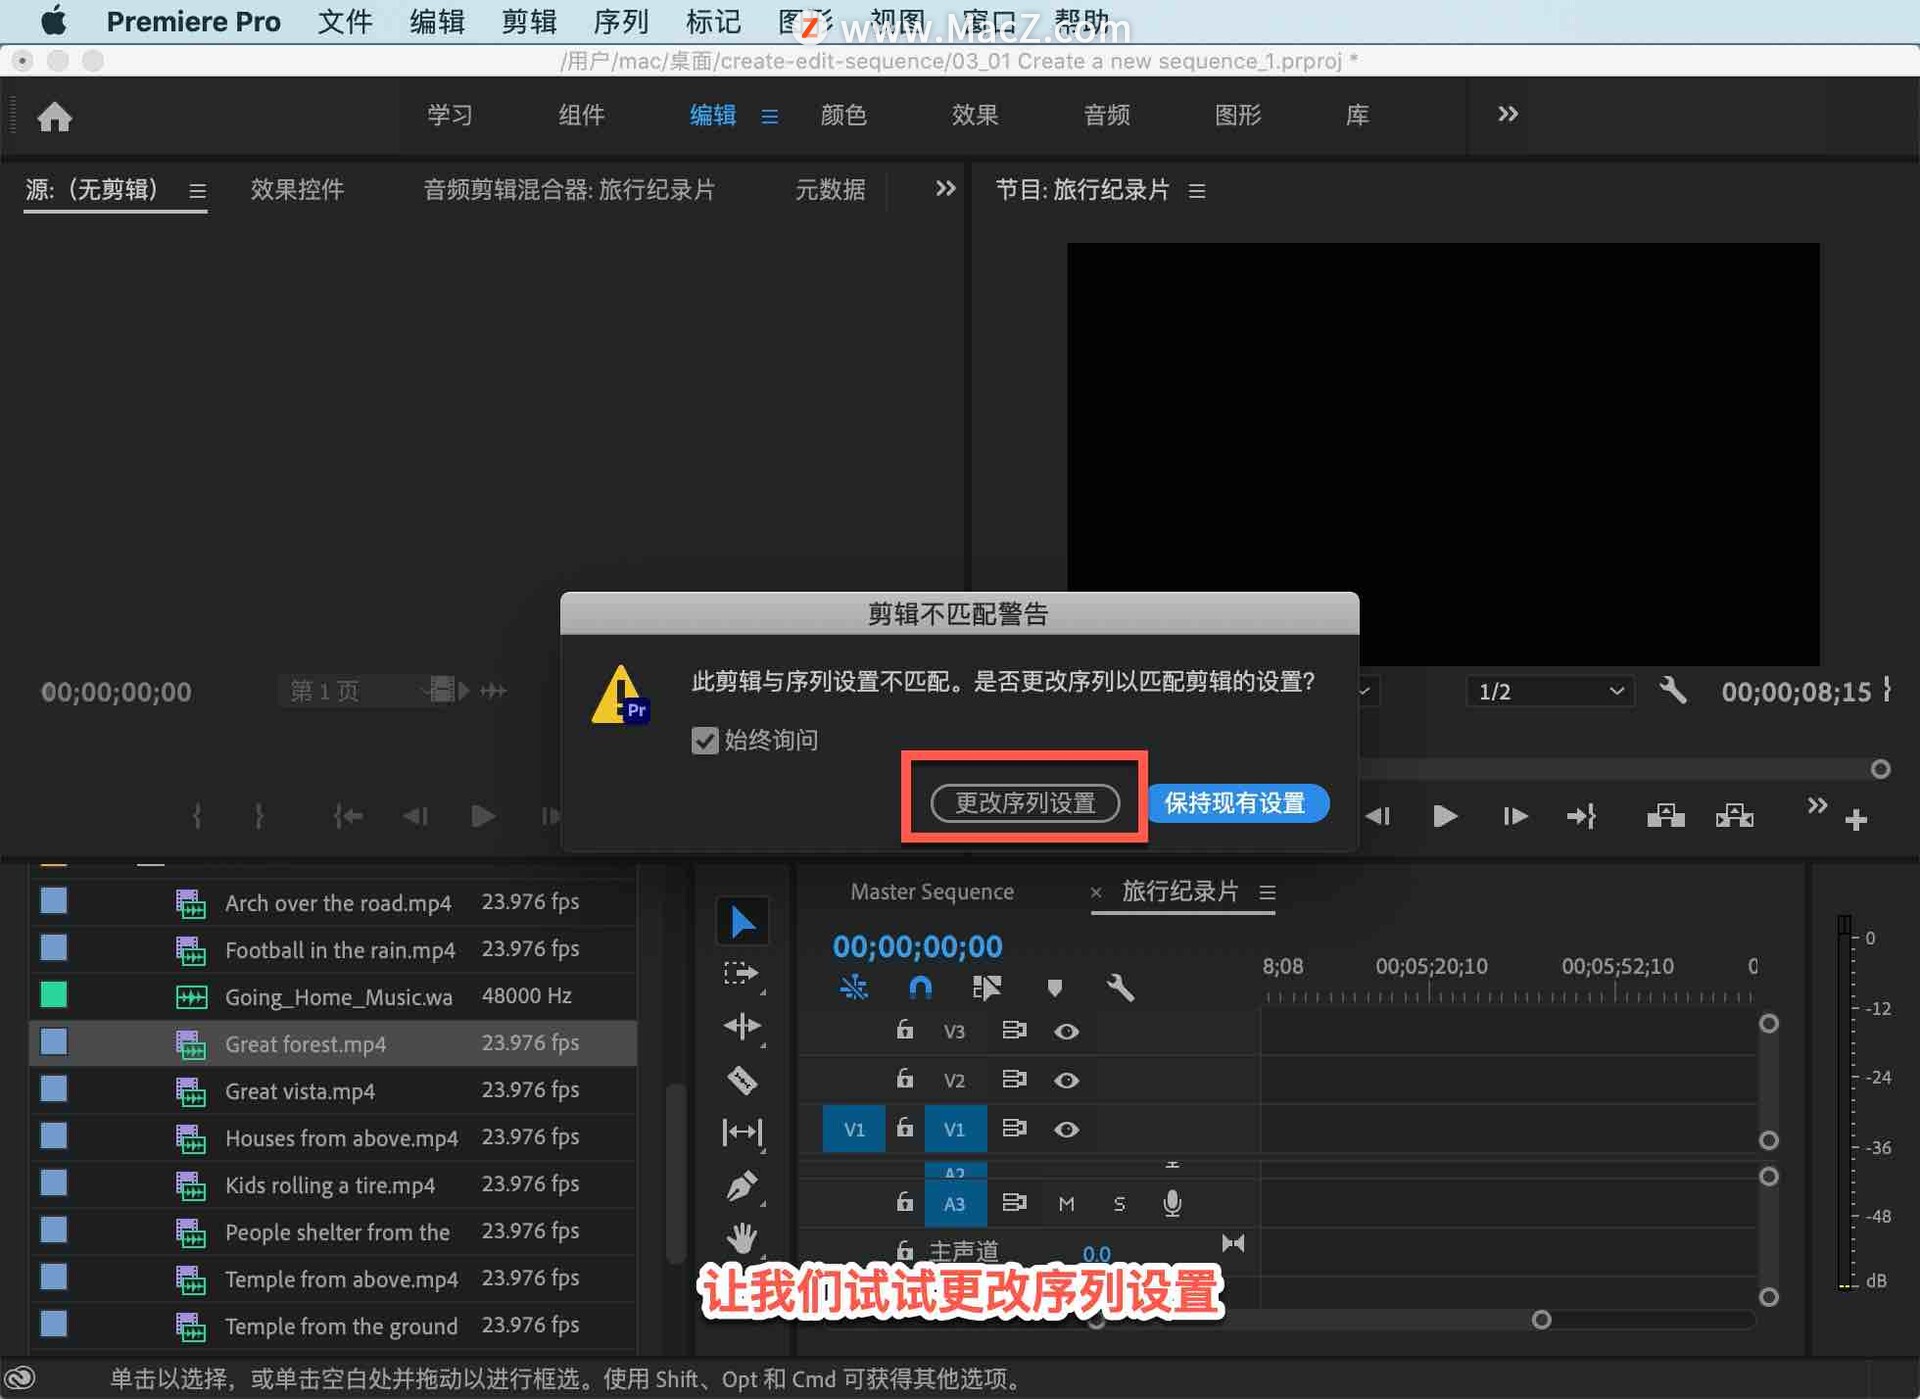Viewport: 1920px width, 1399px height.
Task: Toggle V2 track eye visibility
Action: [1066, 1080]
